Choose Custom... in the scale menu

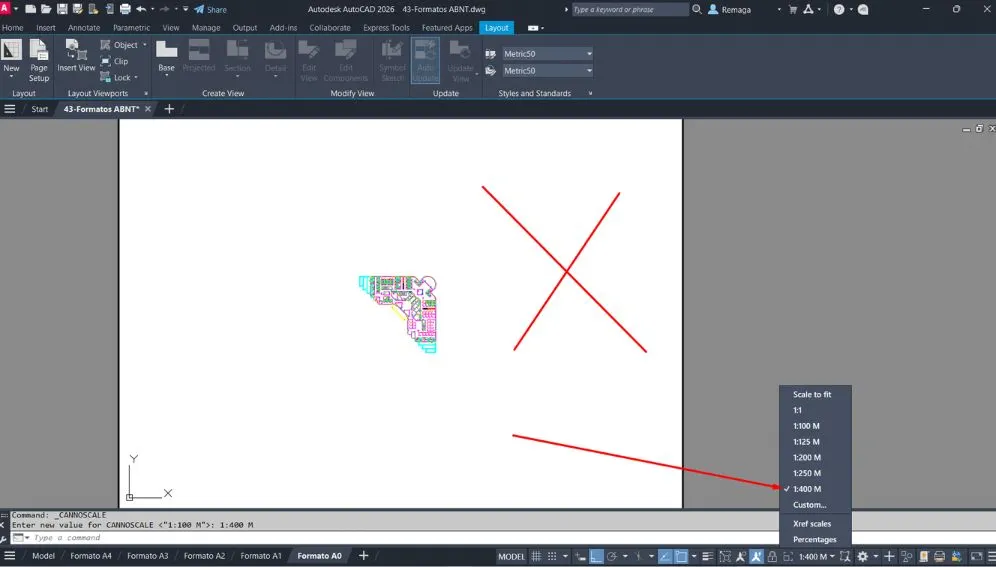(x=809, y=505)
